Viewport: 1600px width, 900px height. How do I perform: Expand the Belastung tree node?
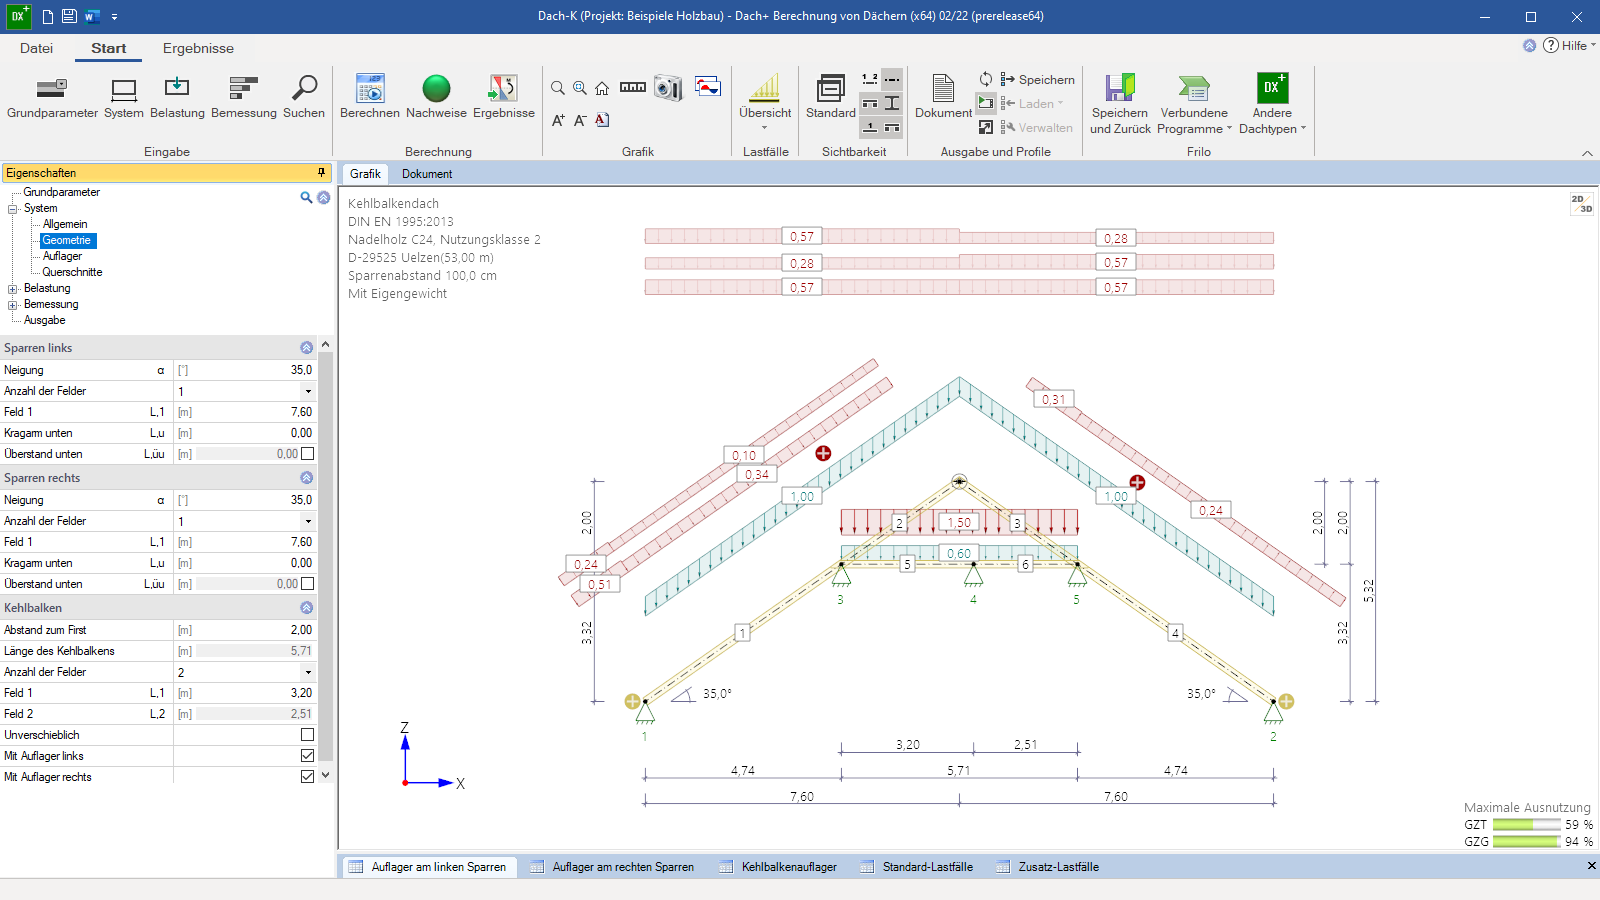coord(13,289)
